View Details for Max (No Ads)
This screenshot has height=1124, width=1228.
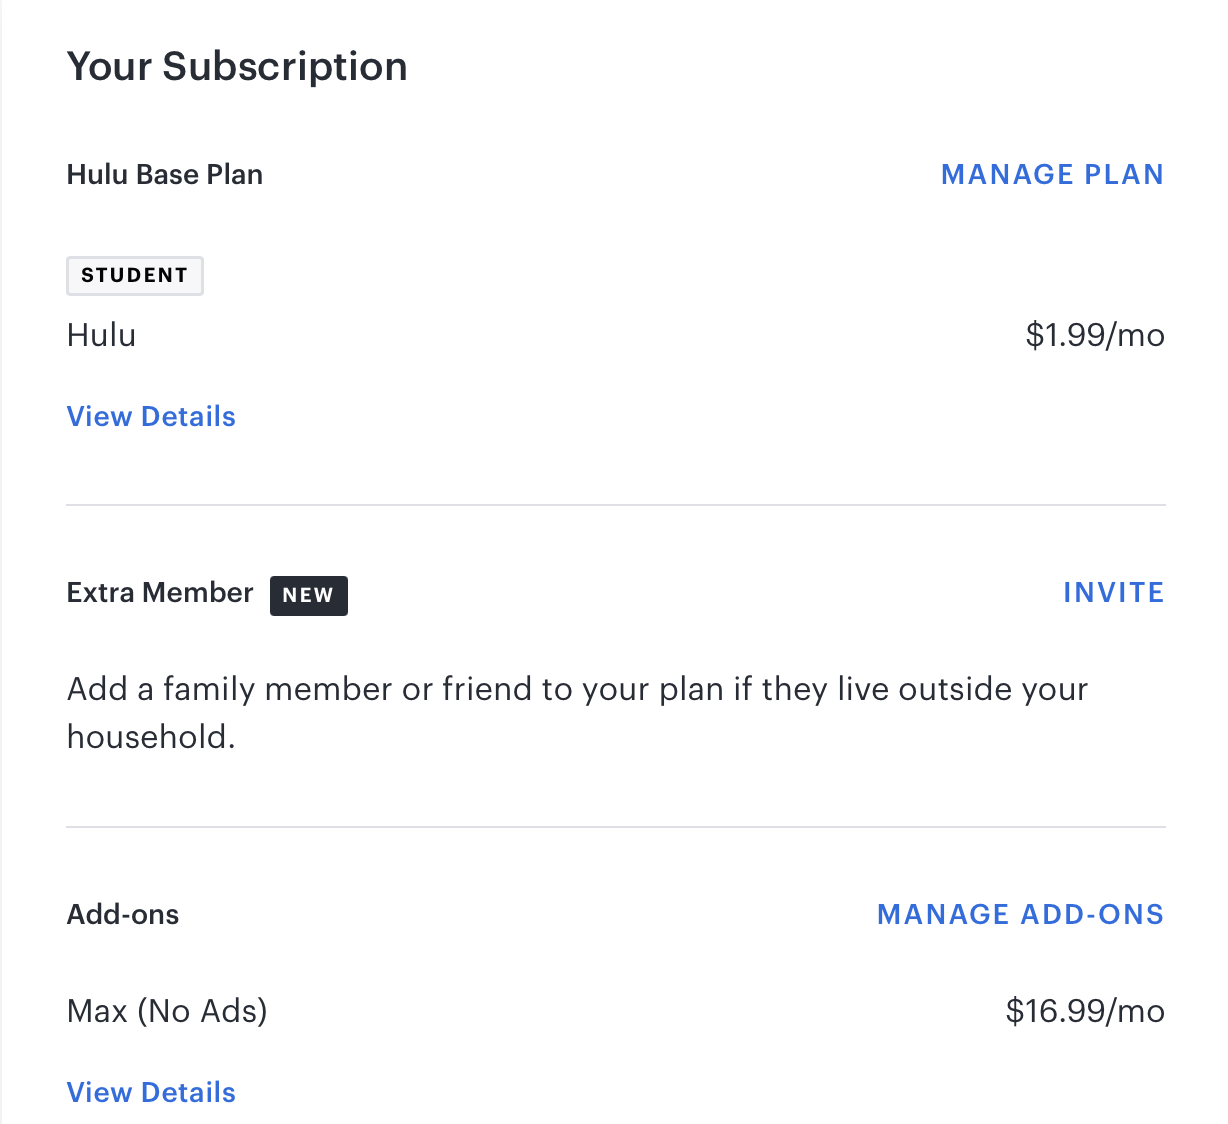(x=151, y=1093)
